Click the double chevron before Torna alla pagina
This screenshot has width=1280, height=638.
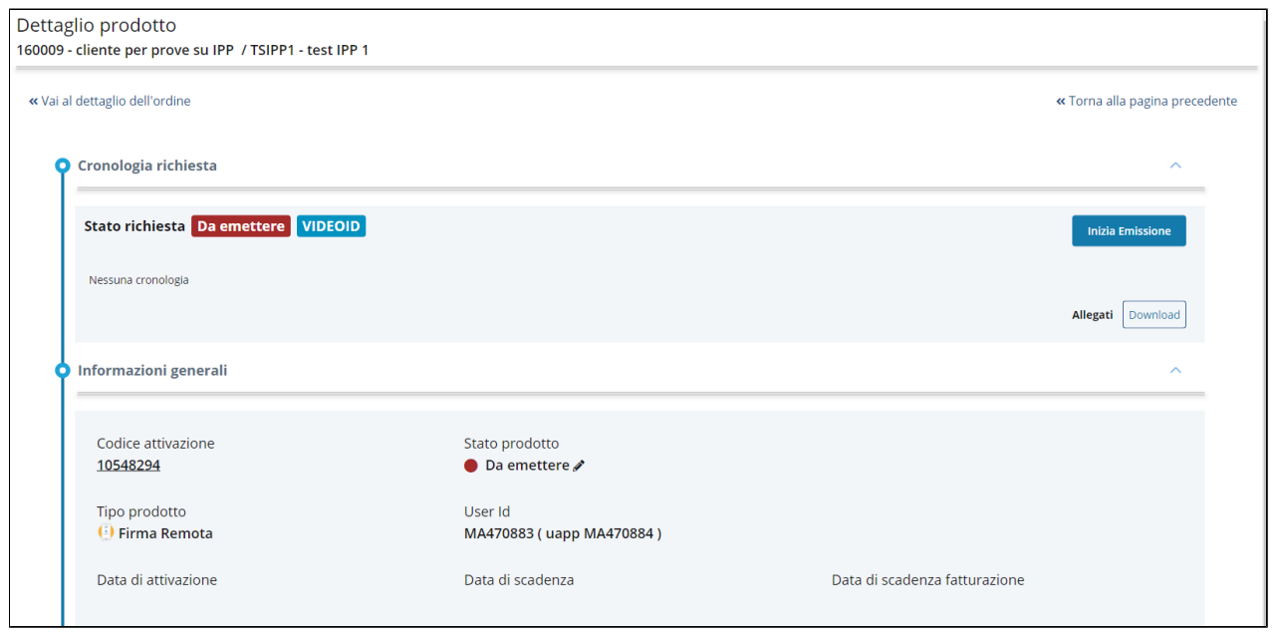pyautogui.click(x=1061, y=101)
